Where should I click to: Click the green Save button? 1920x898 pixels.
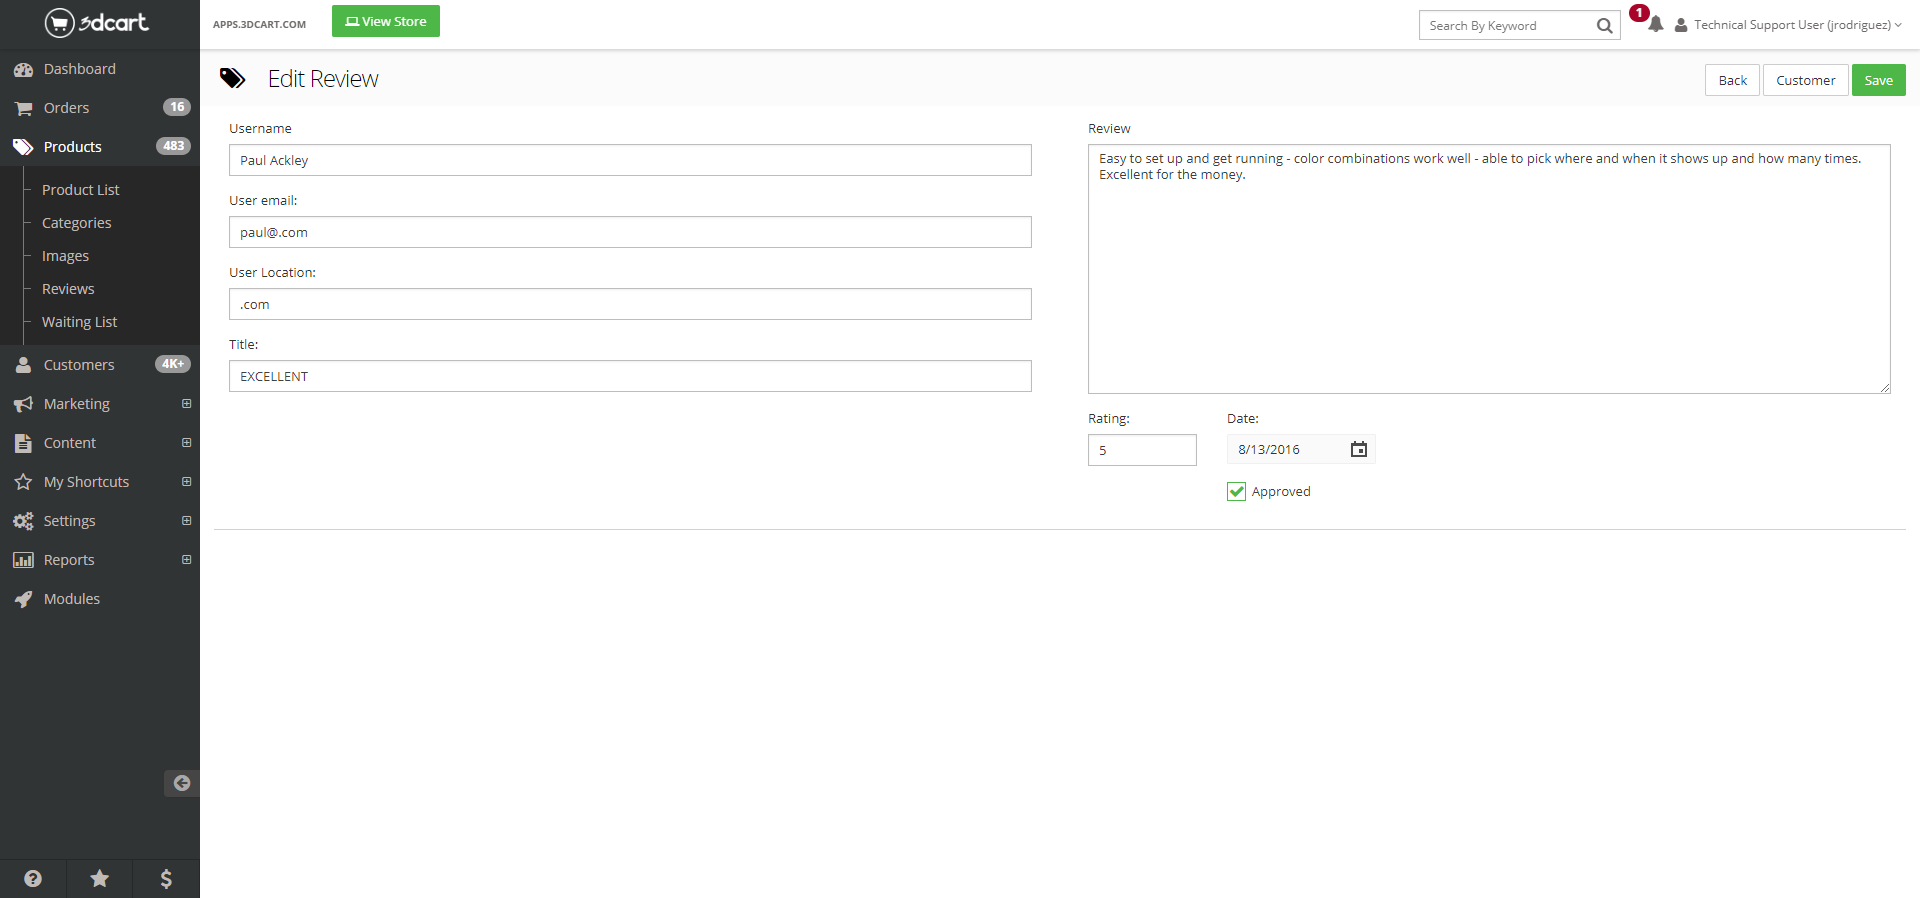pyautogui.click(x=1878, y=81)
